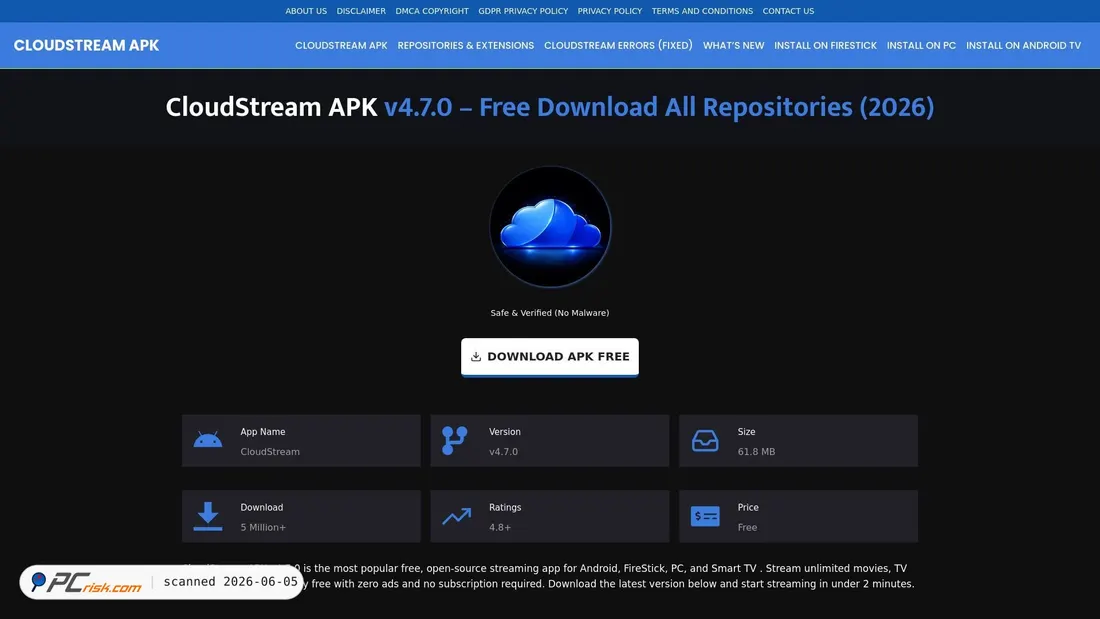Screen dimensions: 1100x619
Task: Open DMCA Copyright page
Action: coord(432,11)
